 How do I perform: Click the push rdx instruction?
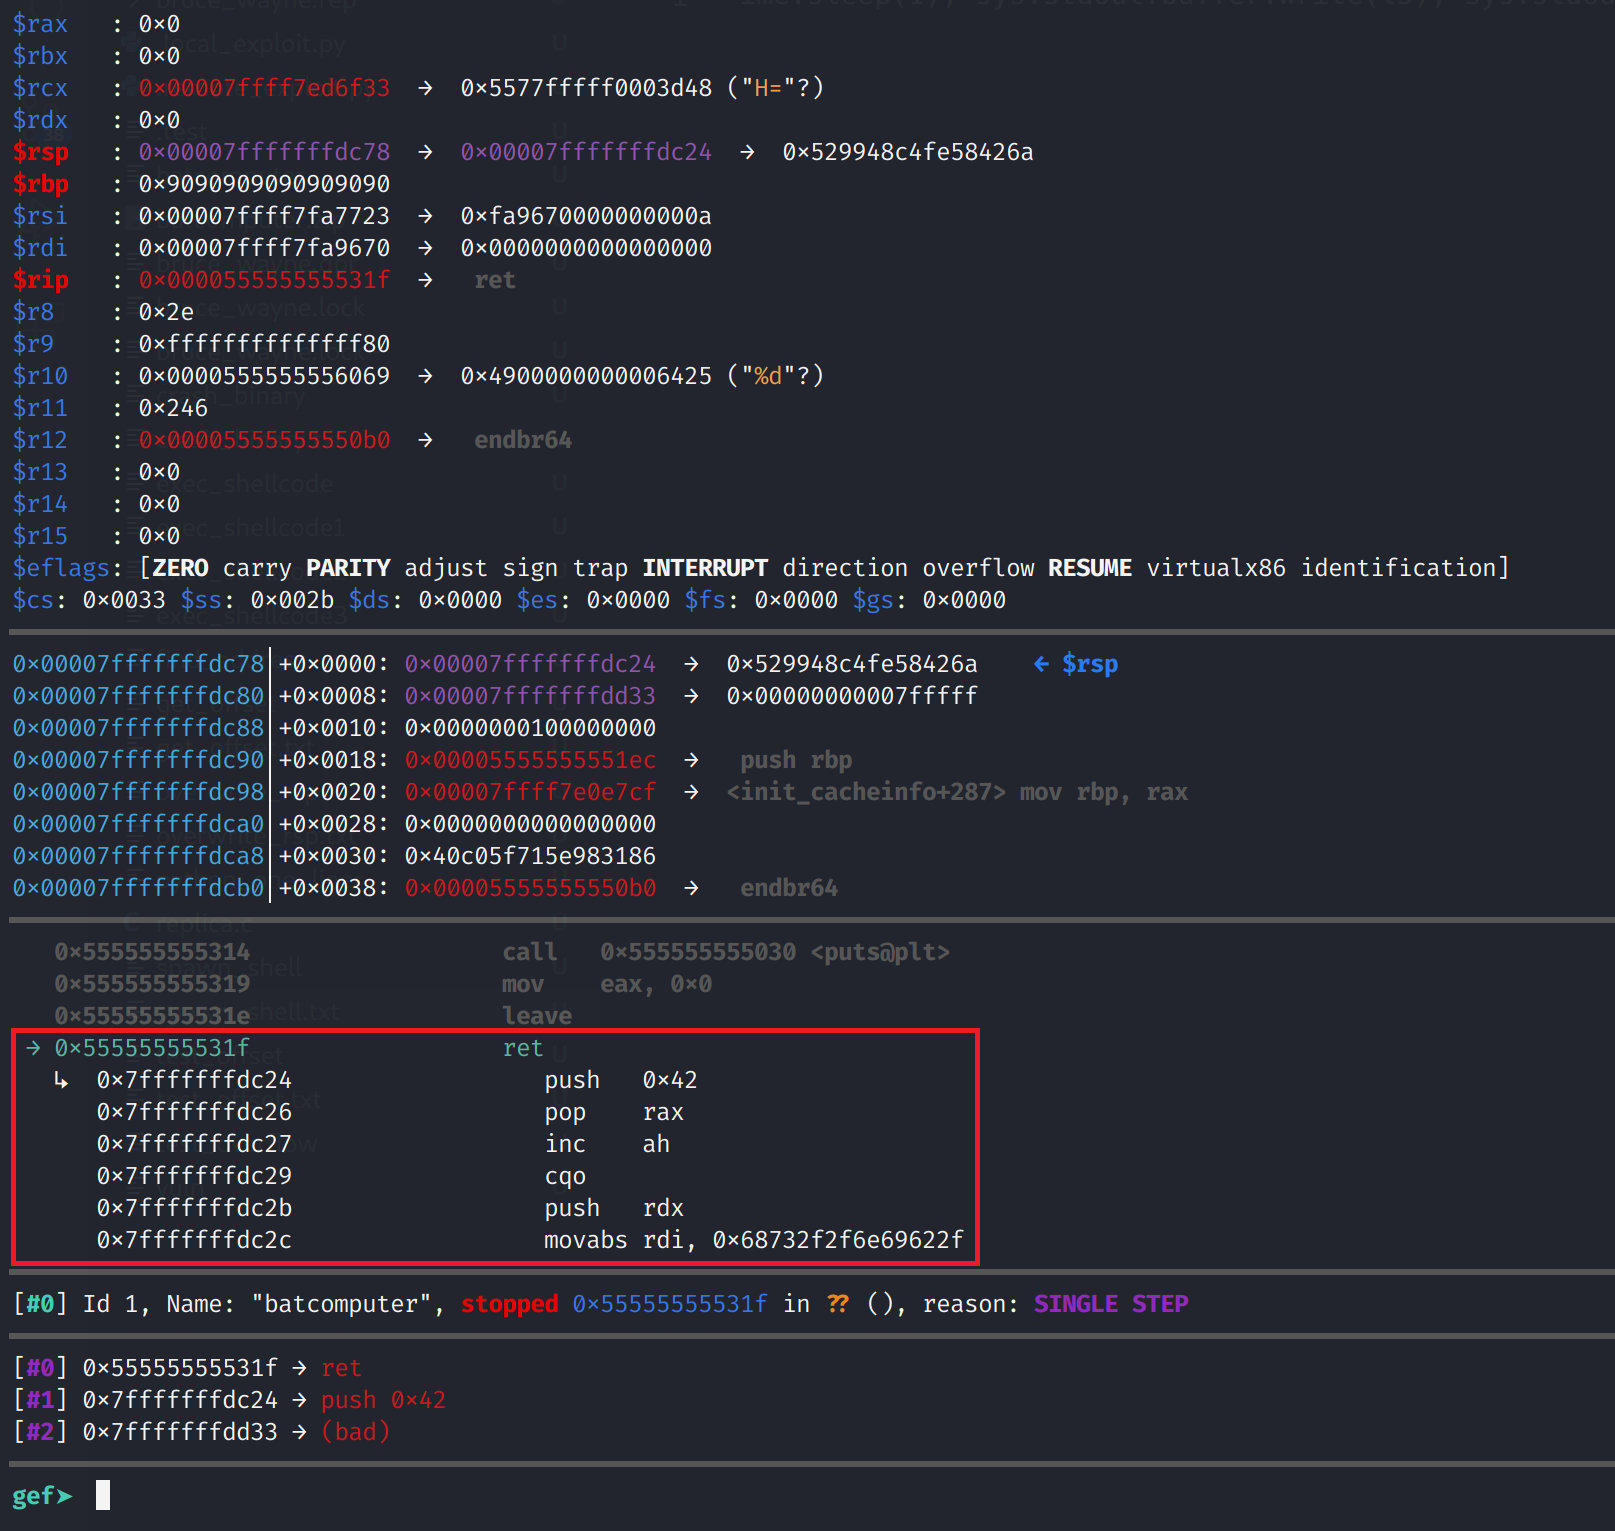pyautogui.click(x=613, y=1208)
